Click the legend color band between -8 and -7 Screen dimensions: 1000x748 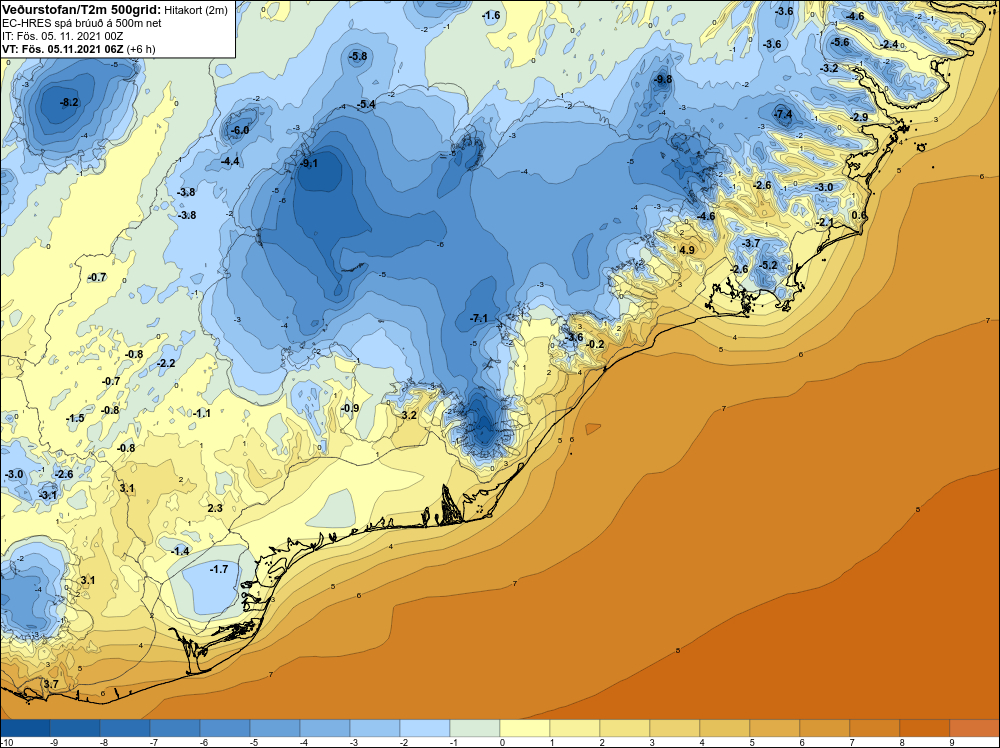pyautogui.click(x=125, y=728)
